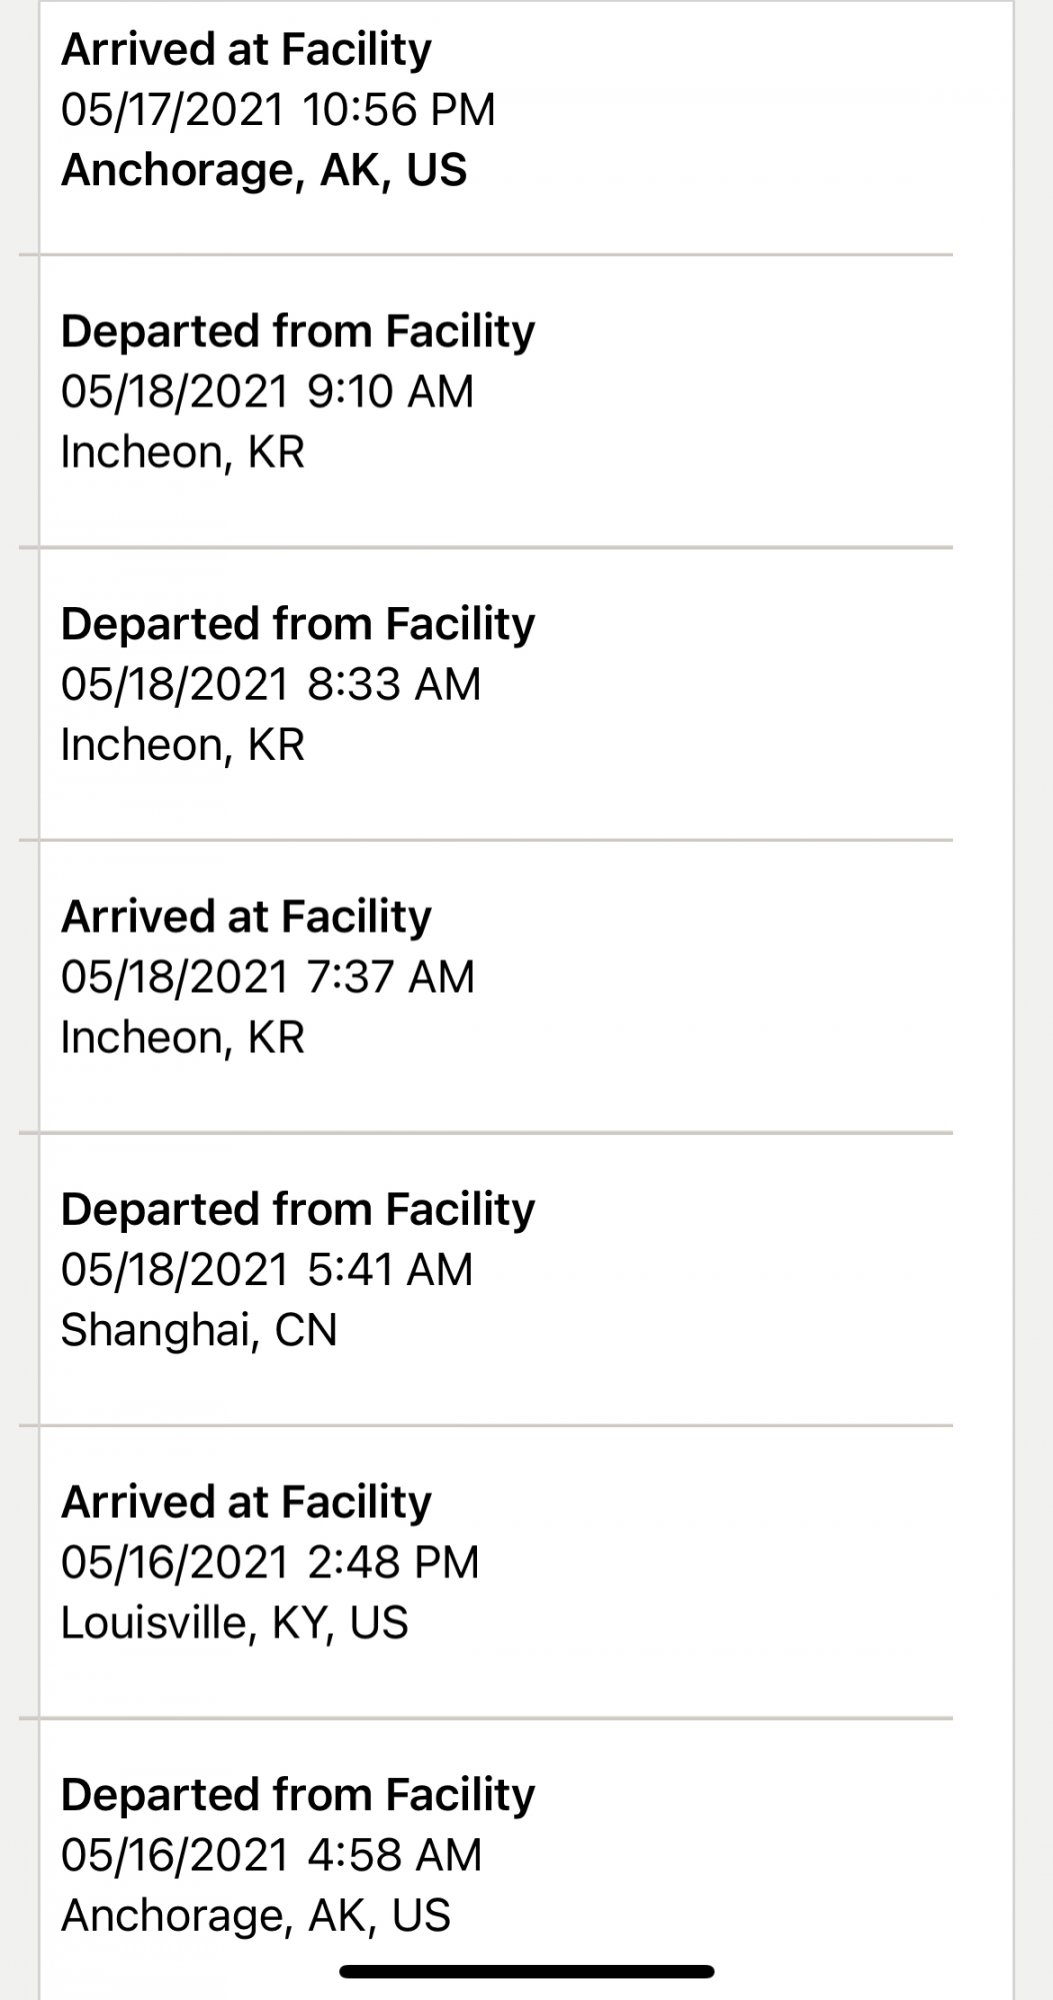Image resolution: width=1053 pixels, height=2000 pixels.
Task: Select the Departed from Facility 8:33 AM heading
Action: coord(298,624)
